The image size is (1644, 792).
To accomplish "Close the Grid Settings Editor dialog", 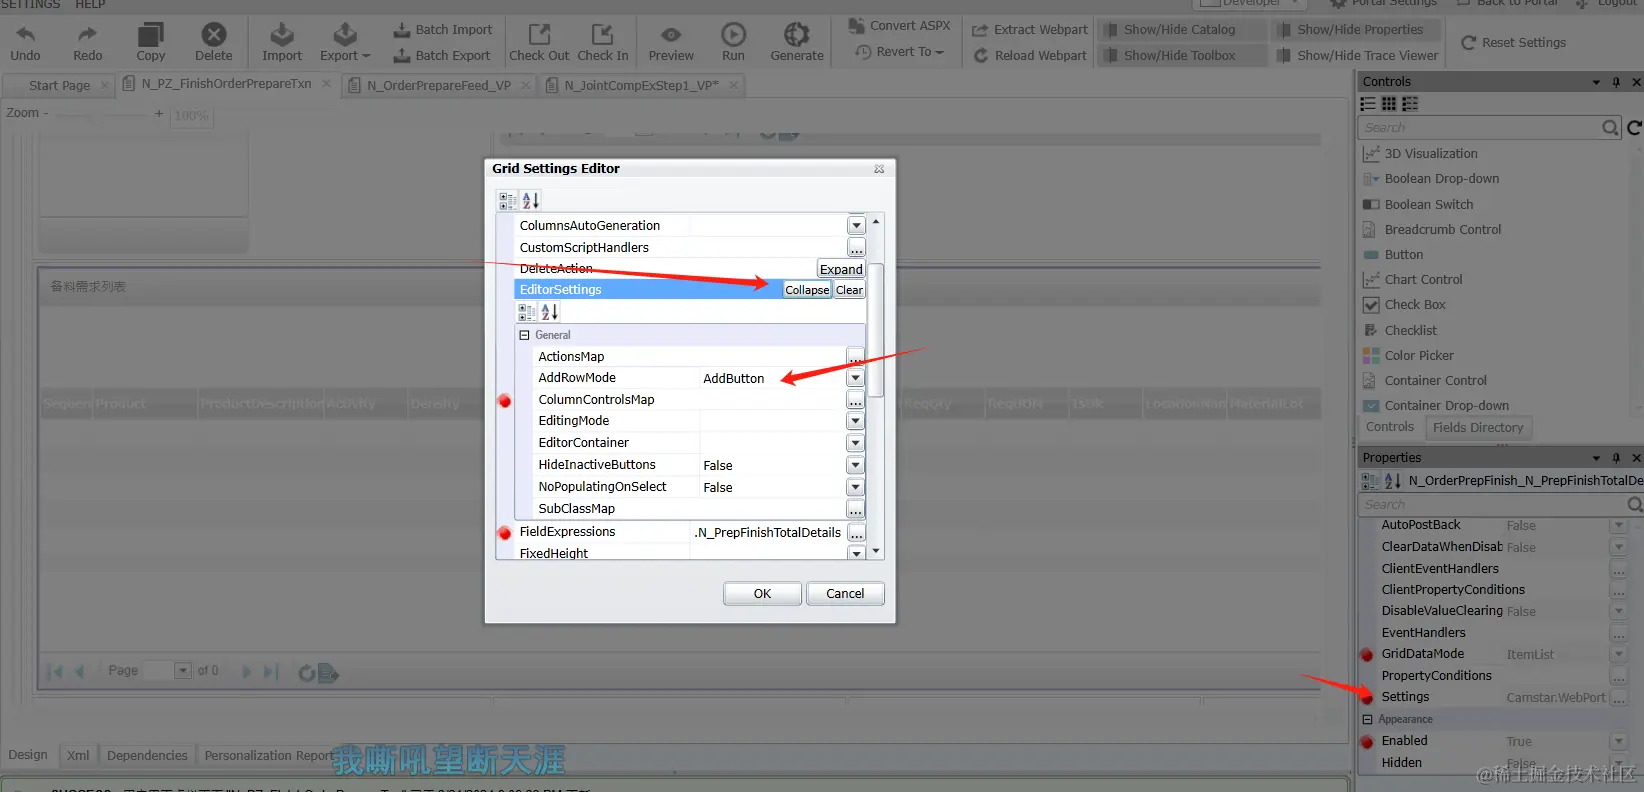I will pos(879,169).
